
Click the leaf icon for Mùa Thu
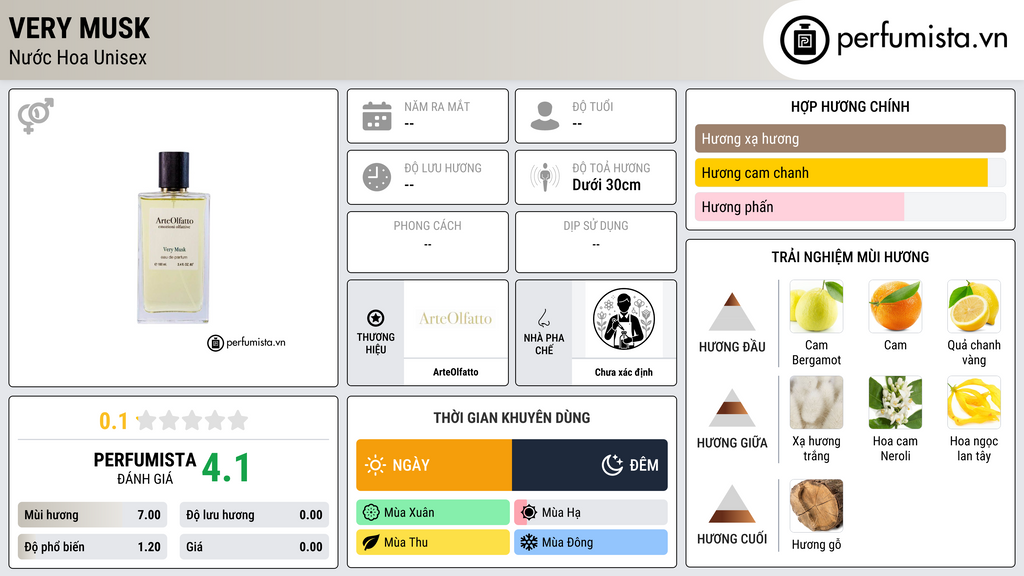(x=371, y=542)
